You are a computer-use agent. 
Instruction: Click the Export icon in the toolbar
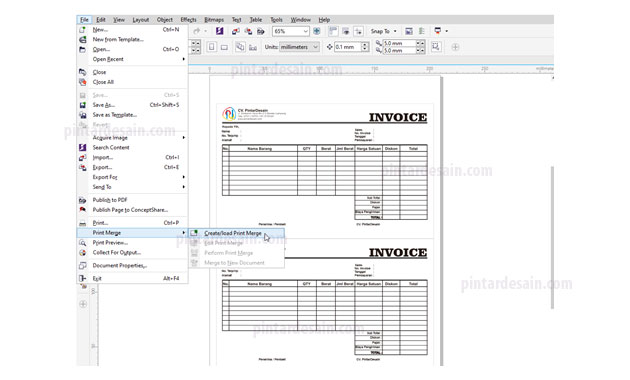[x=248, y=31]
